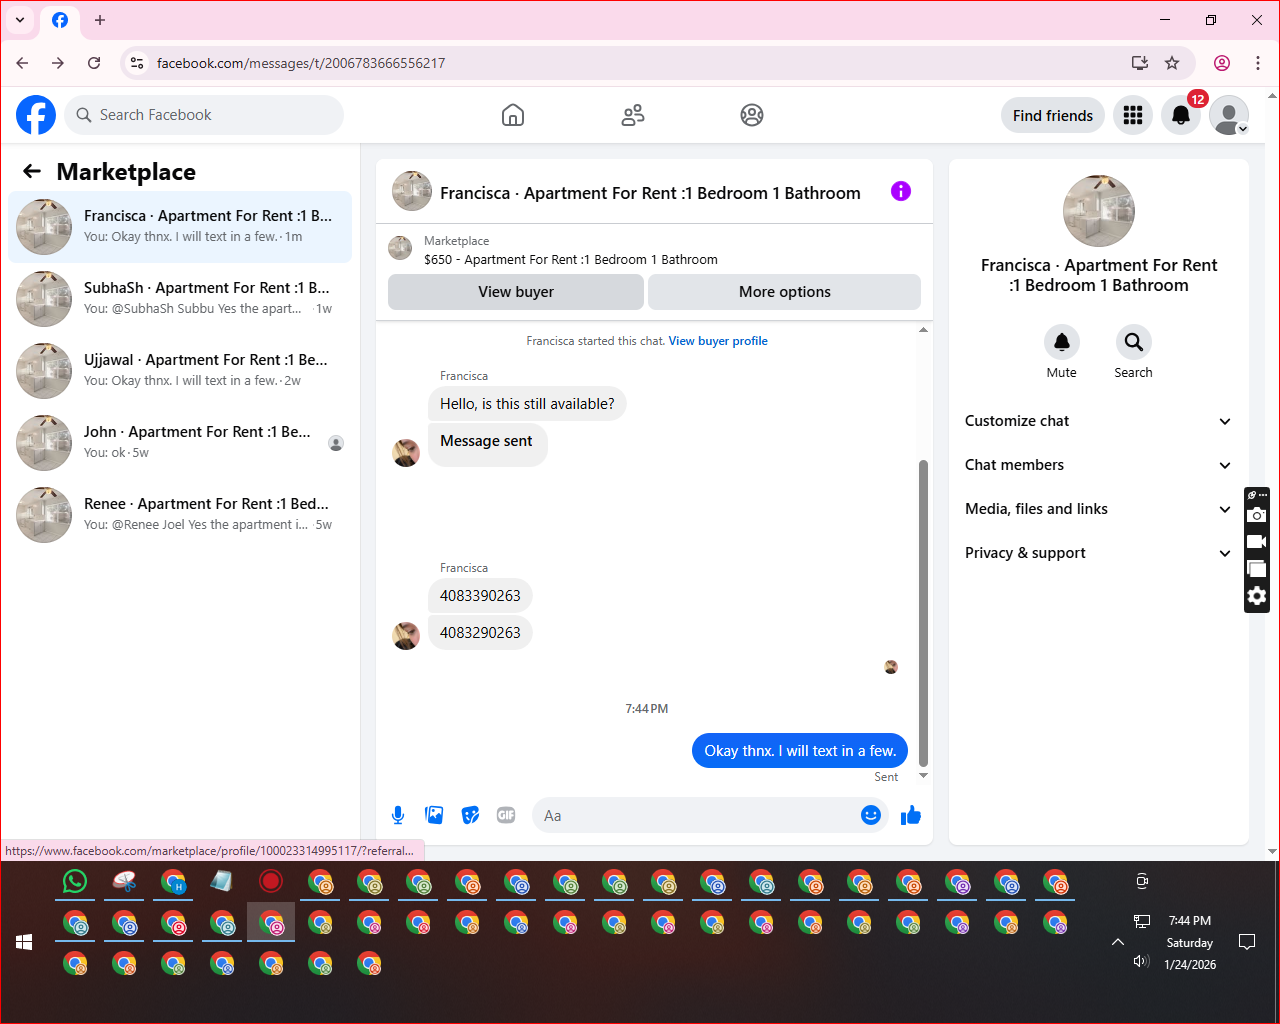
Task: Open the account profile avatar menu
Action: [x=1229, y=115]
